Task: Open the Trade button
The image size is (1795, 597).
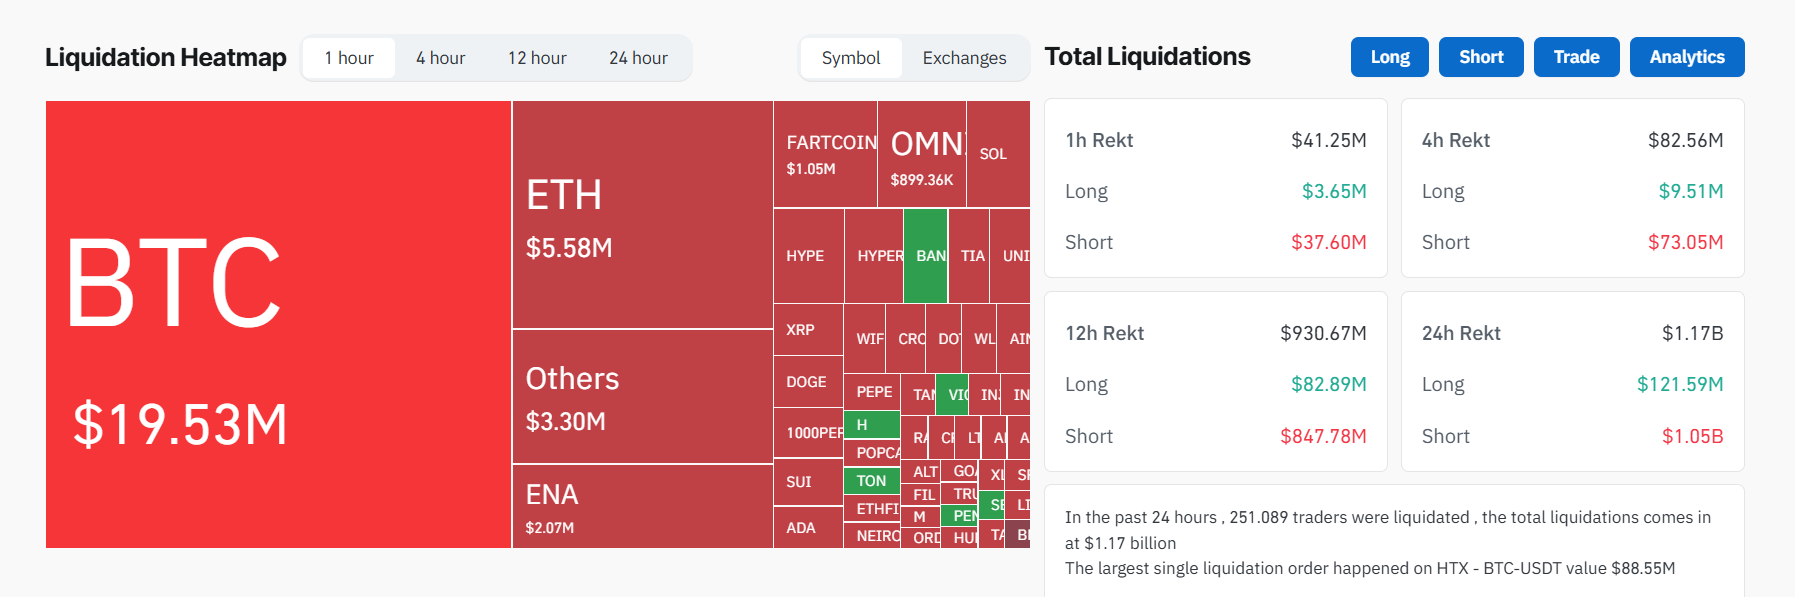Action: coord(1576,57)
